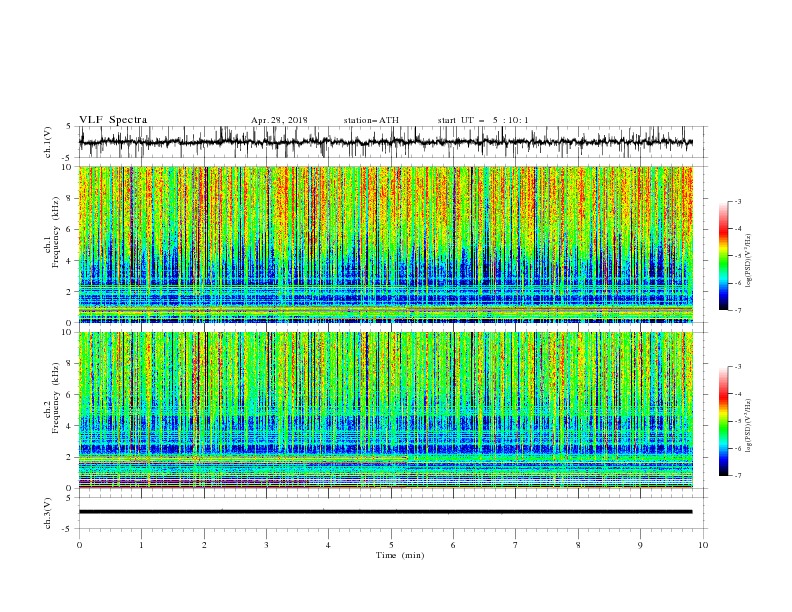
Task: Click the log(PSD) label beside ch.2 colorbar
Action: 749,426
